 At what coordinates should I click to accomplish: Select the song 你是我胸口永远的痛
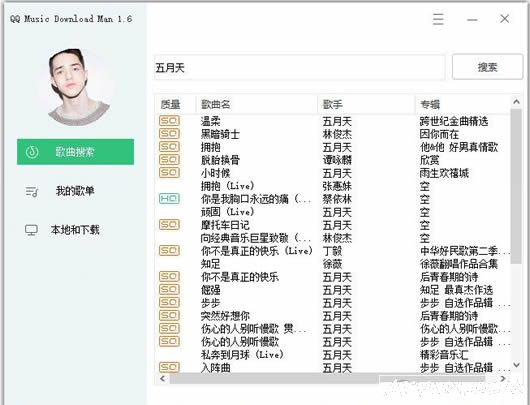(x=256, y=199)
